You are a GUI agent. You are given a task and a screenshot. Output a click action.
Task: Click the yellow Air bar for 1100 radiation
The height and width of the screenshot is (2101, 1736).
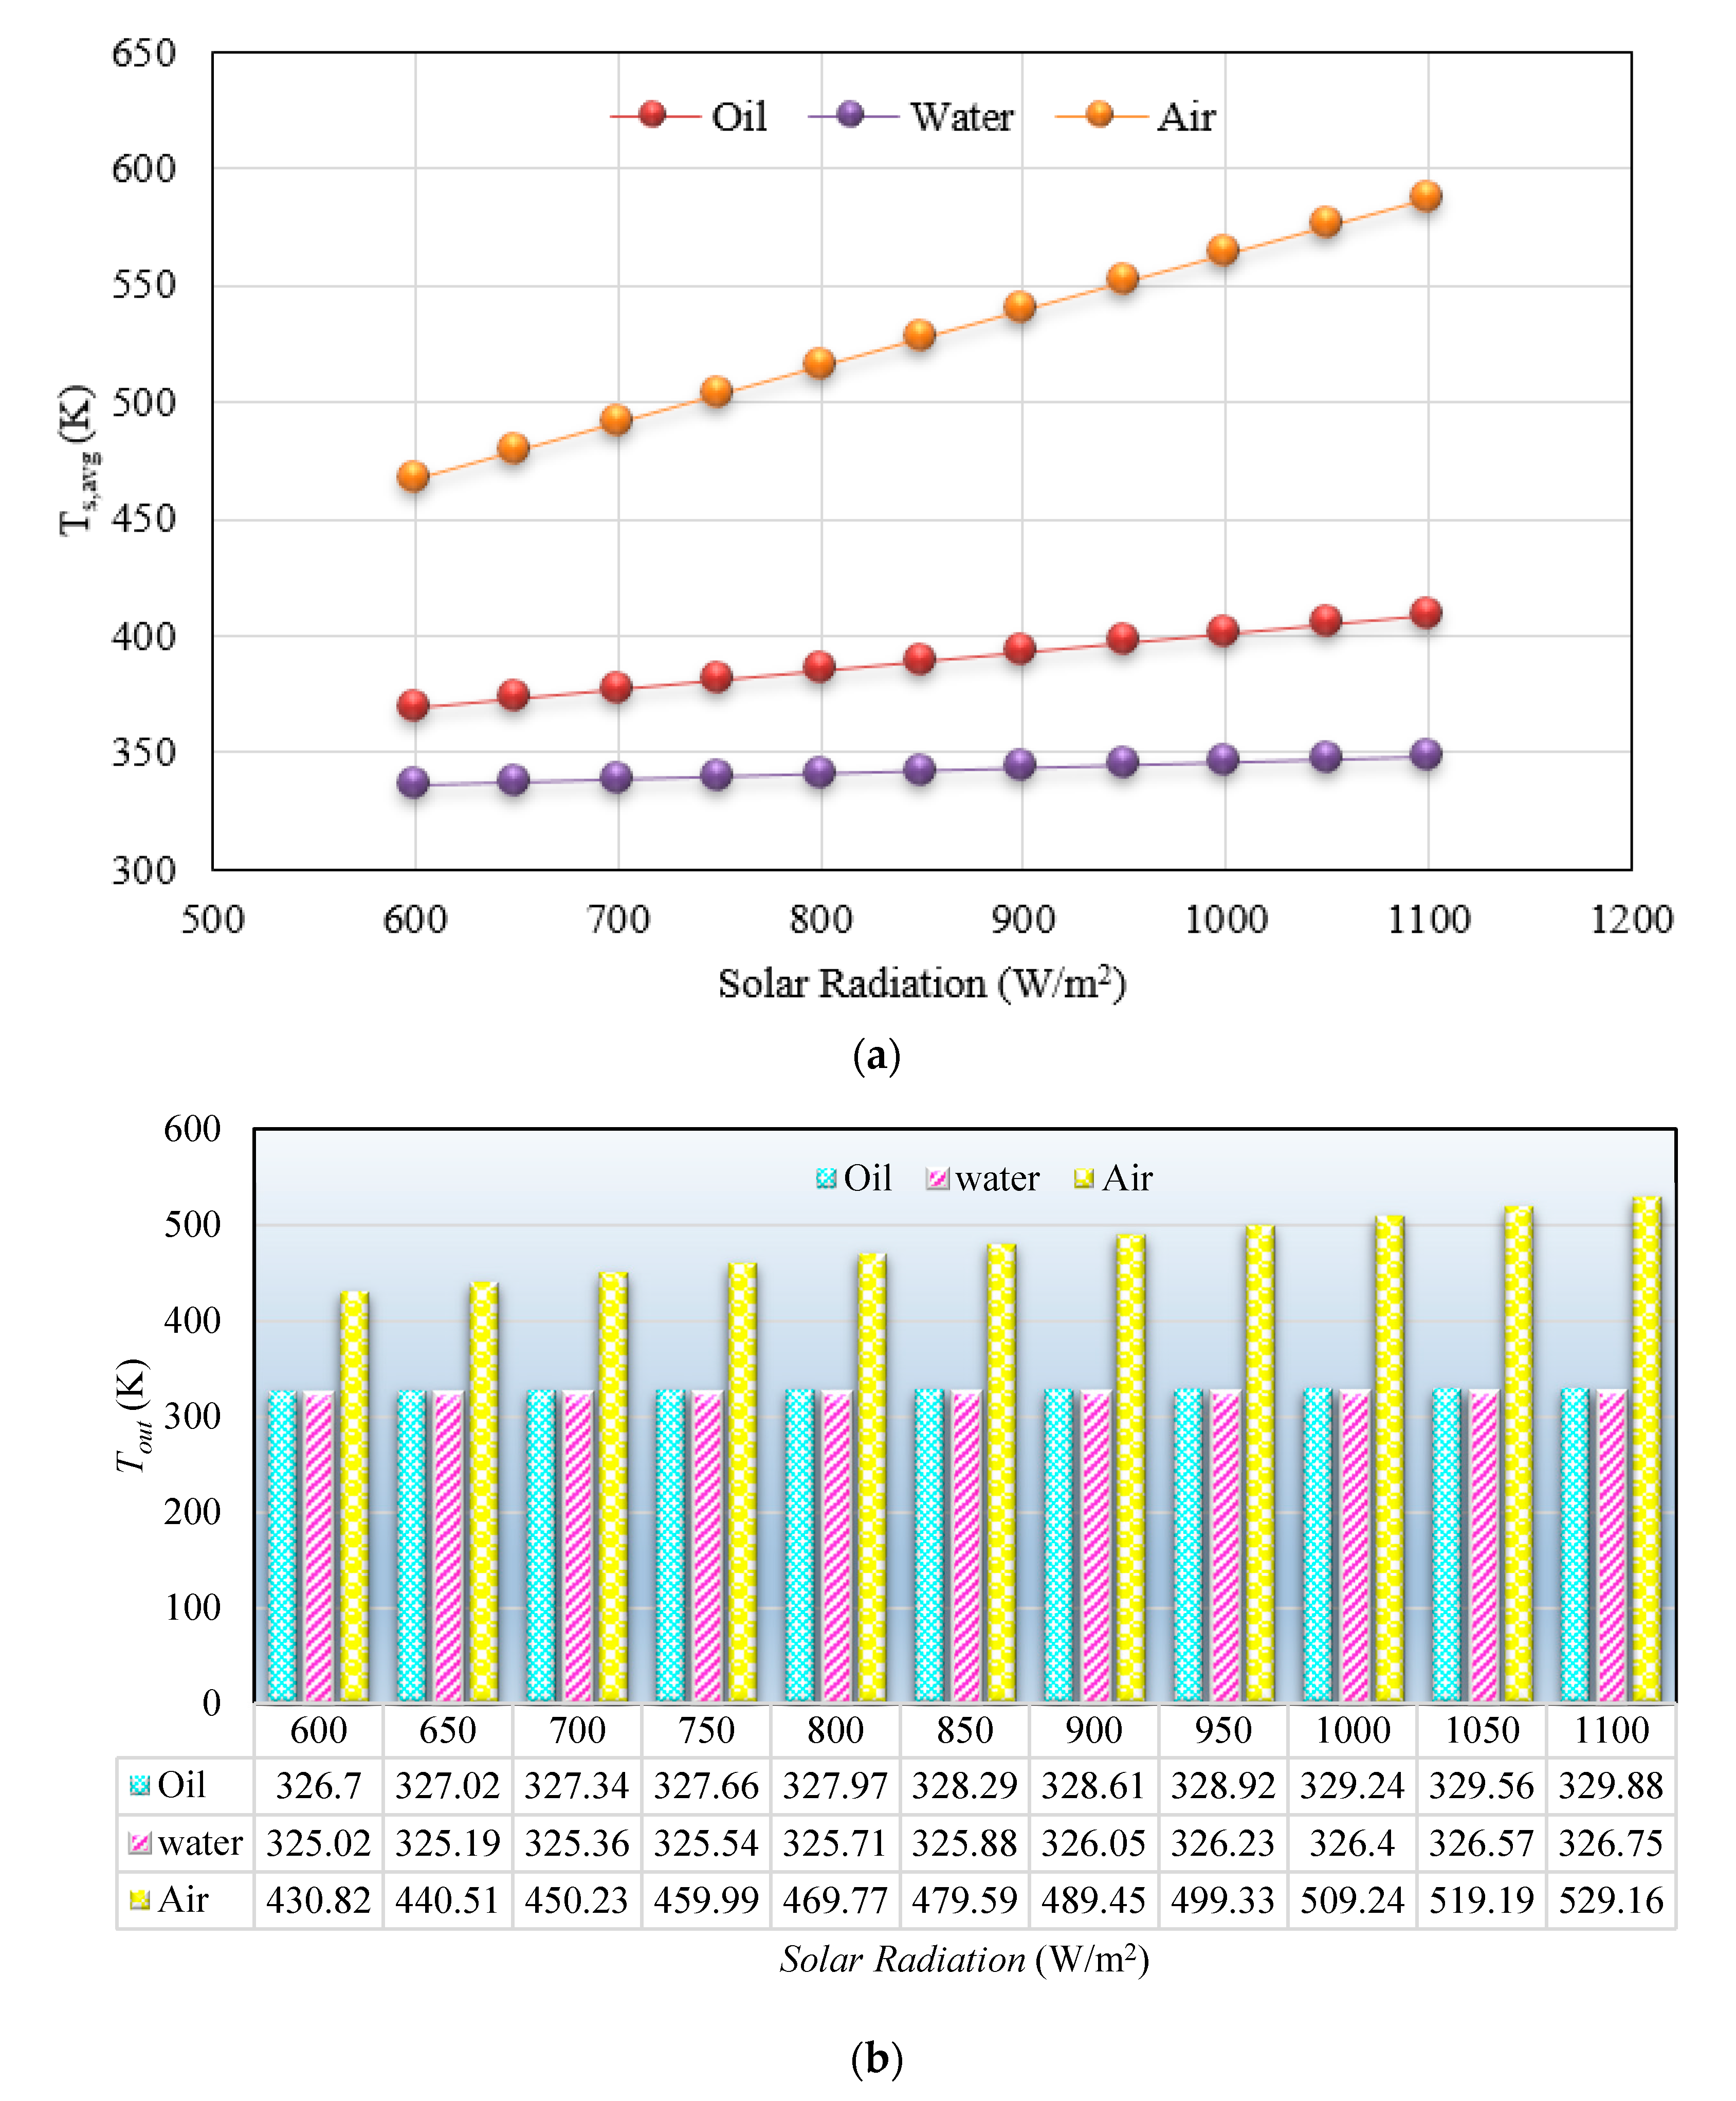[x=1646, y=1450]
